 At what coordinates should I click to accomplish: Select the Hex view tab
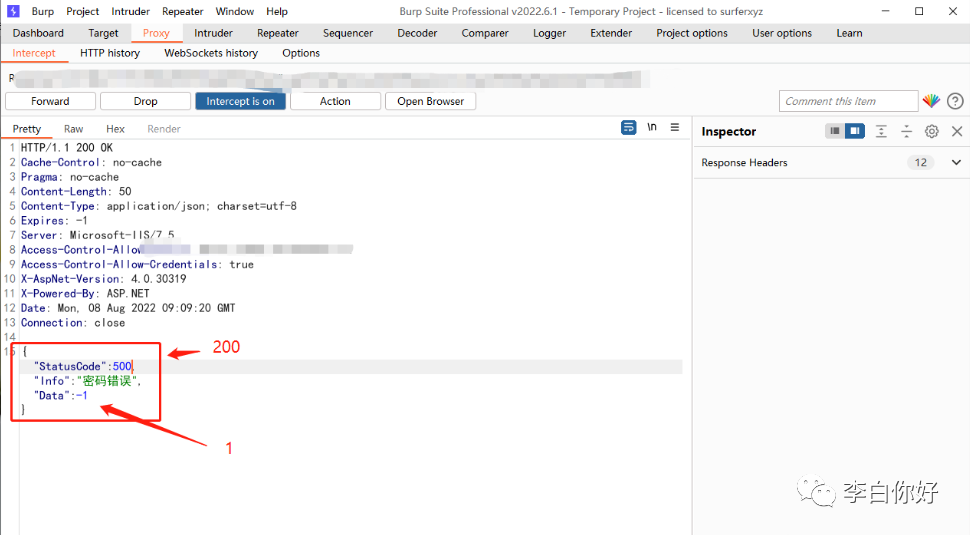tap(115, 129)
